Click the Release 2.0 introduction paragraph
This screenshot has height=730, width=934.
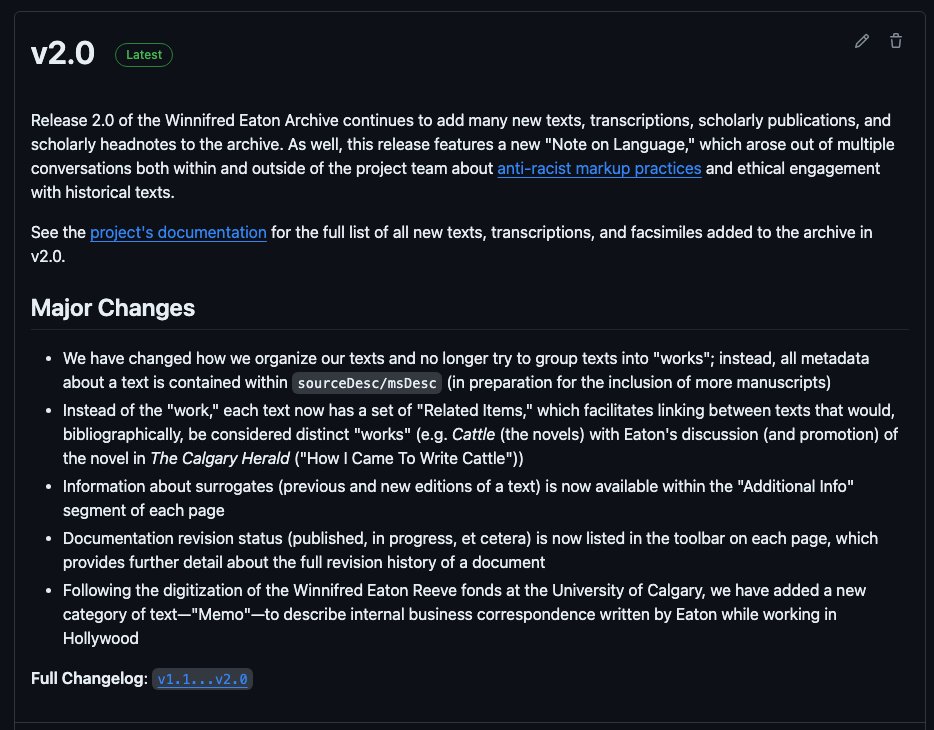pyautogui.click(x=462, y=157)
